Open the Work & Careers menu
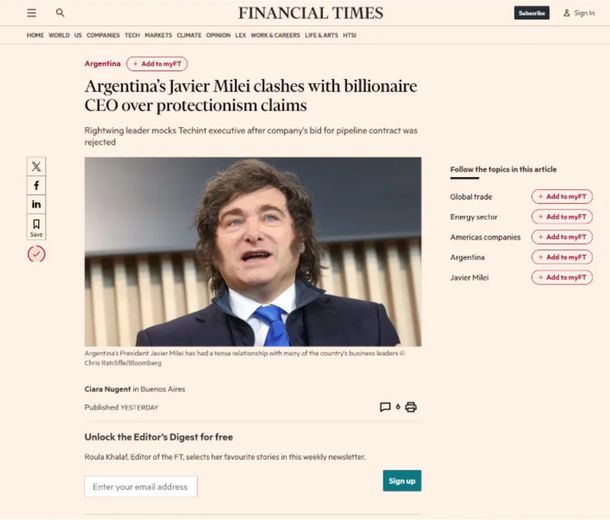 tap(275, 35)
